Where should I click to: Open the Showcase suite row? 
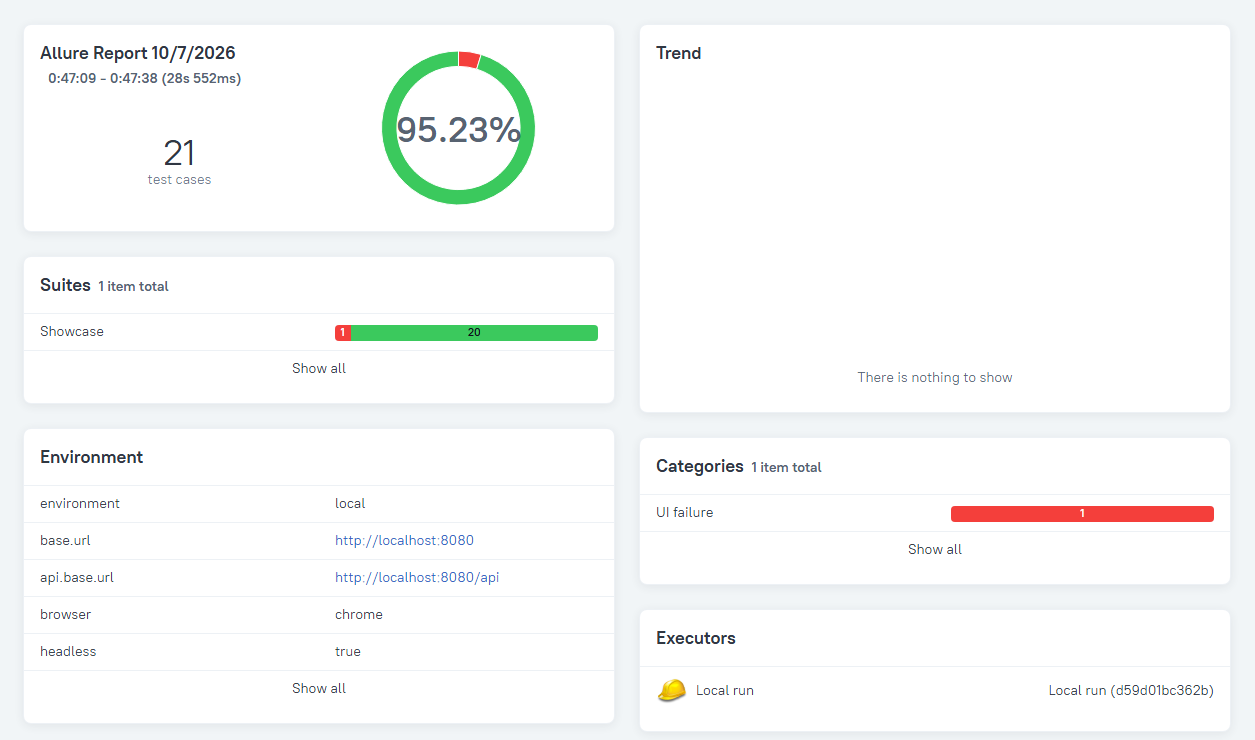319,332
